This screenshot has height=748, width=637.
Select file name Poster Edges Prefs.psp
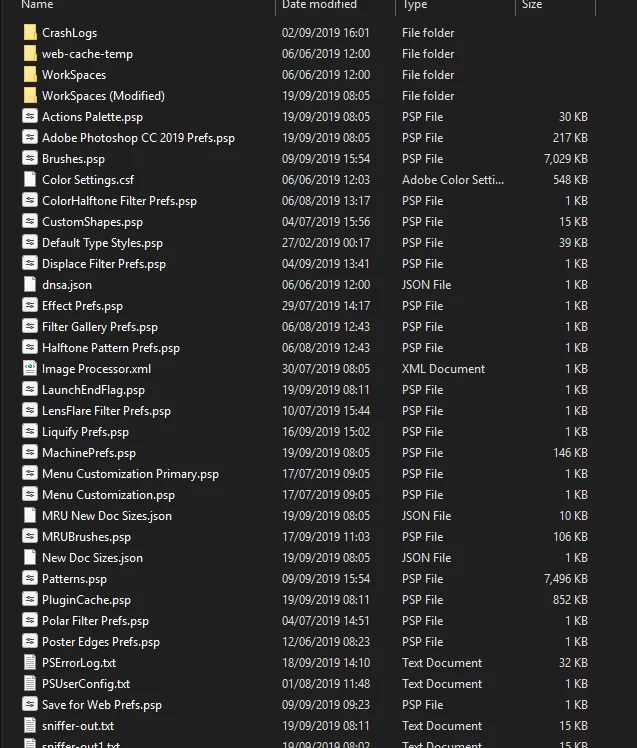(101, 642)
